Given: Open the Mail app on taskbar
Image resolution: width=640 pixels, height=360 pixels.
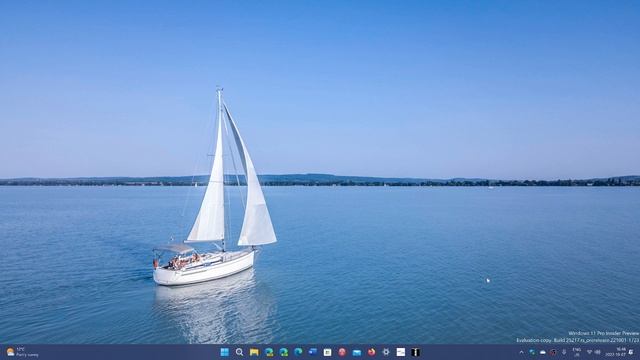Looking at the screenshot, I should [357, 352].
